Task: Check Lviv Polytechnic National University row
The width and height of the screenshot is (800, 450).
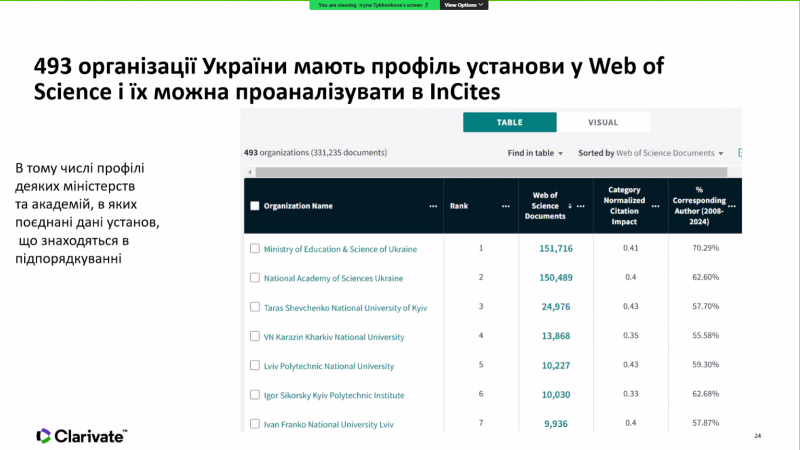Action: [255, 365]
